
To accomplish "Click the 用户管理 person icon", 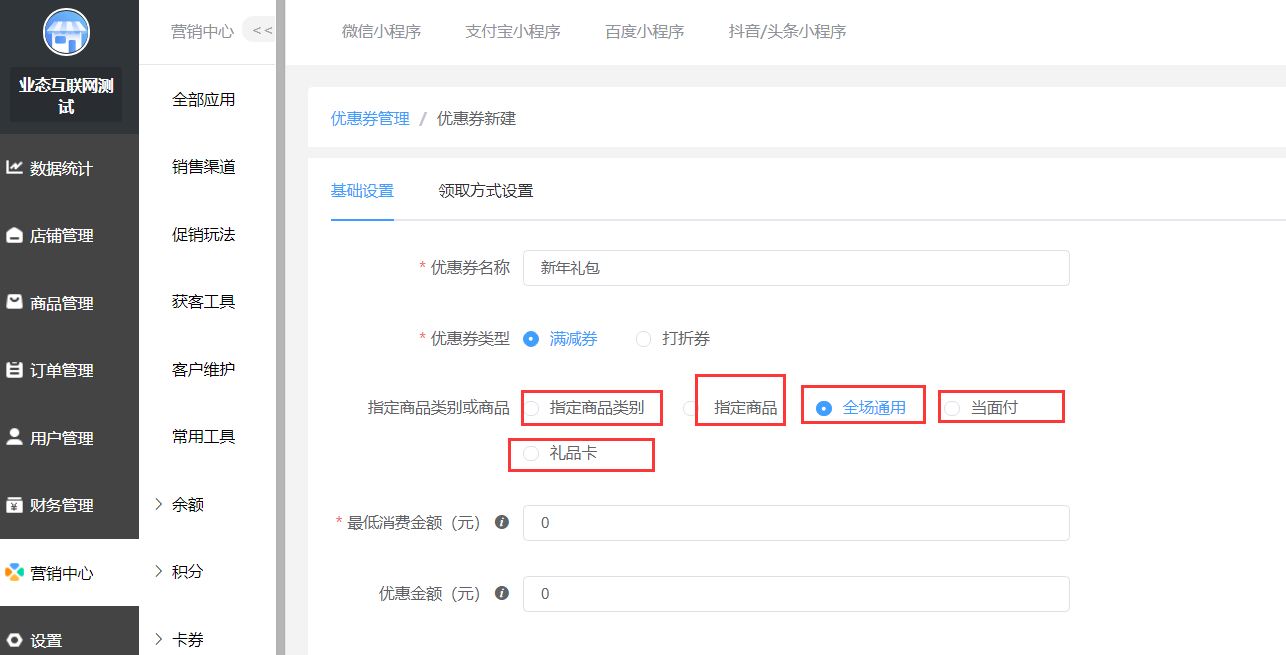I will pyautogui.click(x=14, y=437).
